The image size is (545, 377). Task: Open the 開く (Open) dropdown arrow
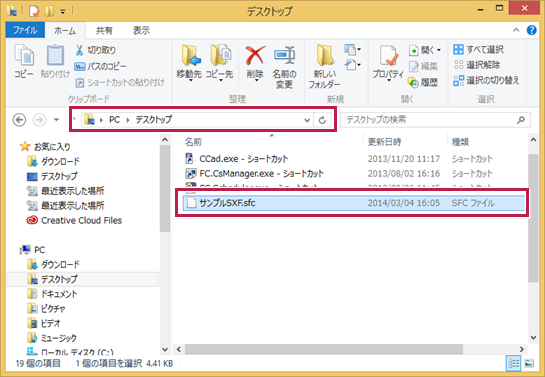tap(439, 50)
